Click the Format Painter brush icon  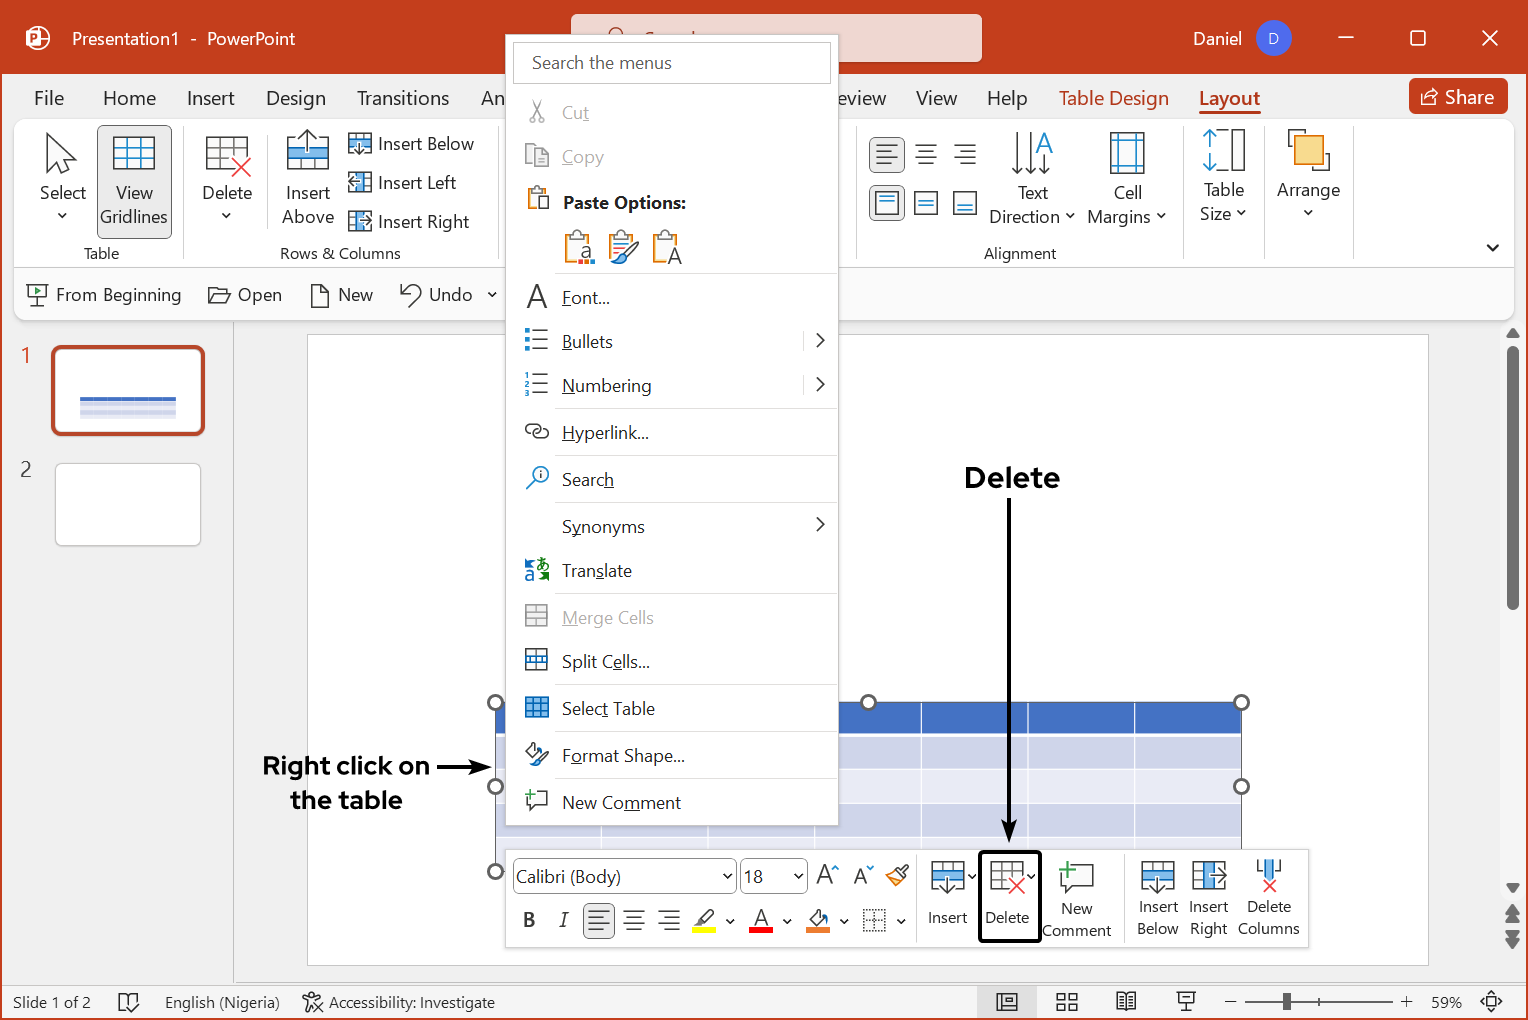(x=897, y=876)
